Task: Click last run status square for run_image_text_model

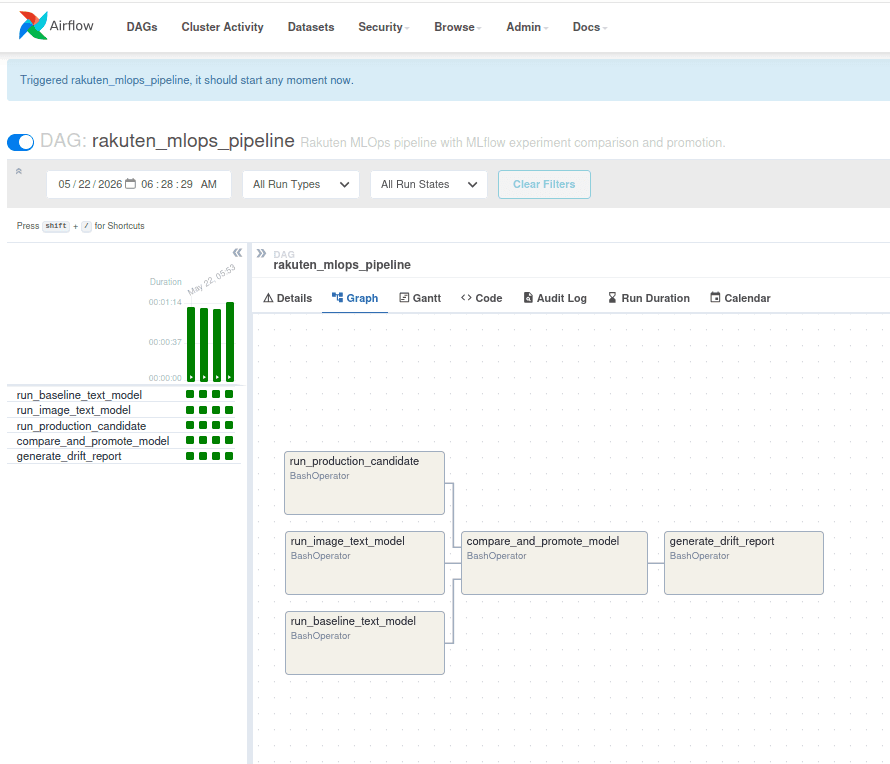Action: (x=229, y=410)
